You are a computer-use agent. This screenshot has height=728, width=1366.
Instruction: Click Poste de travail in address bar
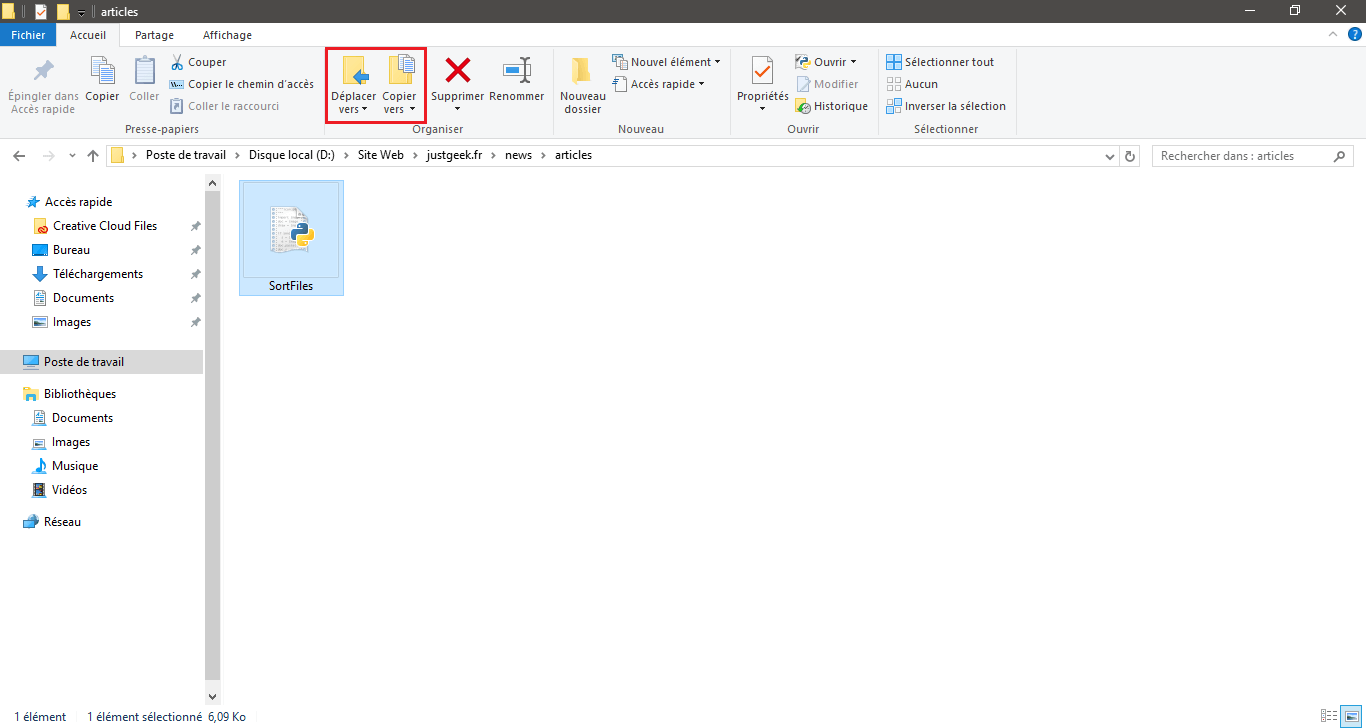(186, 156)
